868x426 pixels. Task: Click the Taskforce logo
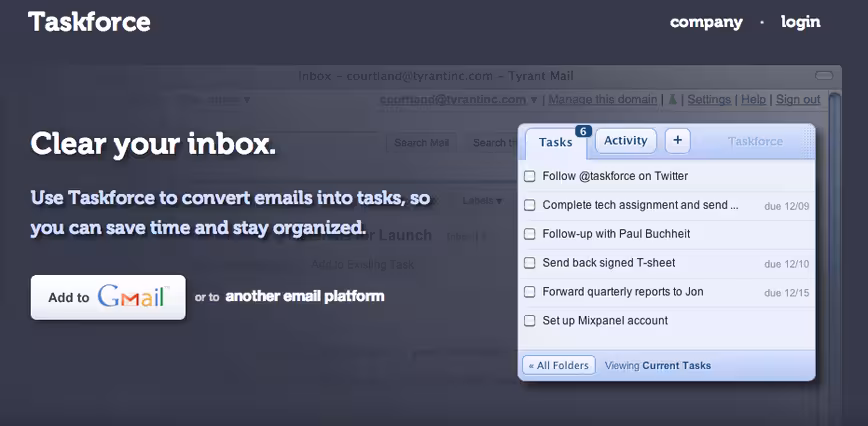coord(89,22)
